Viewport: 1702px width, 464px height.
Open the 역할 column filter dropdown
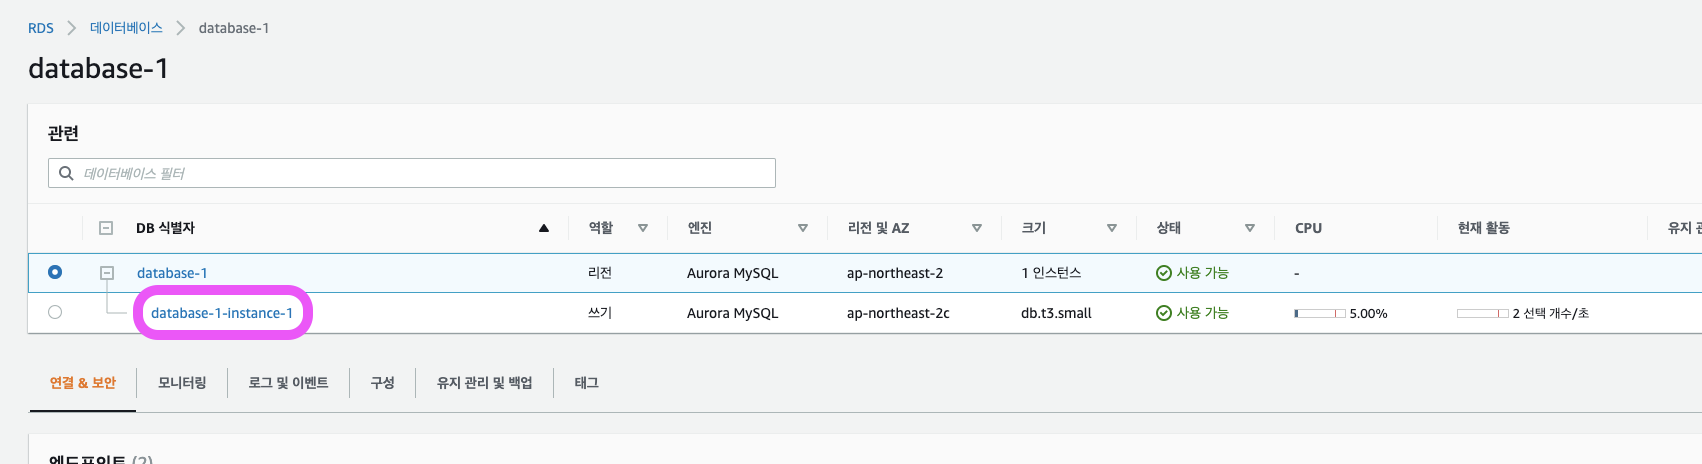[x=643, y=228]
